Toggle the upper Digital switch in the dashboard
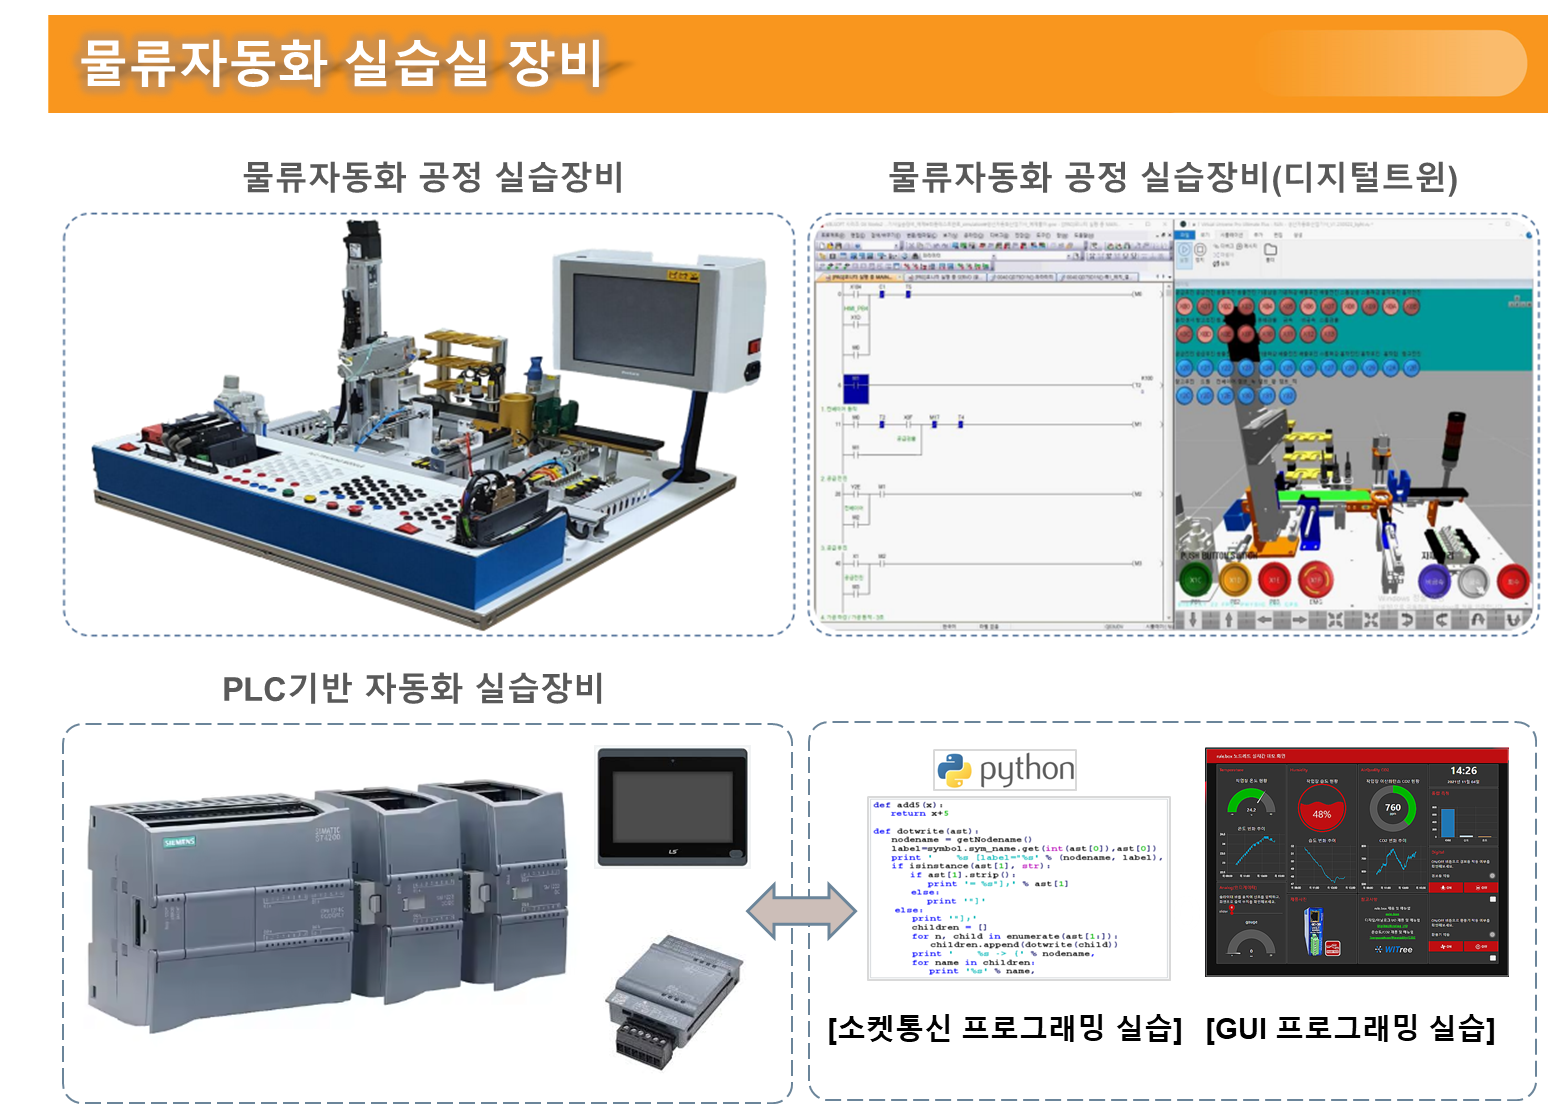The width and height of the screenshot is (1548, 1104). click(1492, 875)
